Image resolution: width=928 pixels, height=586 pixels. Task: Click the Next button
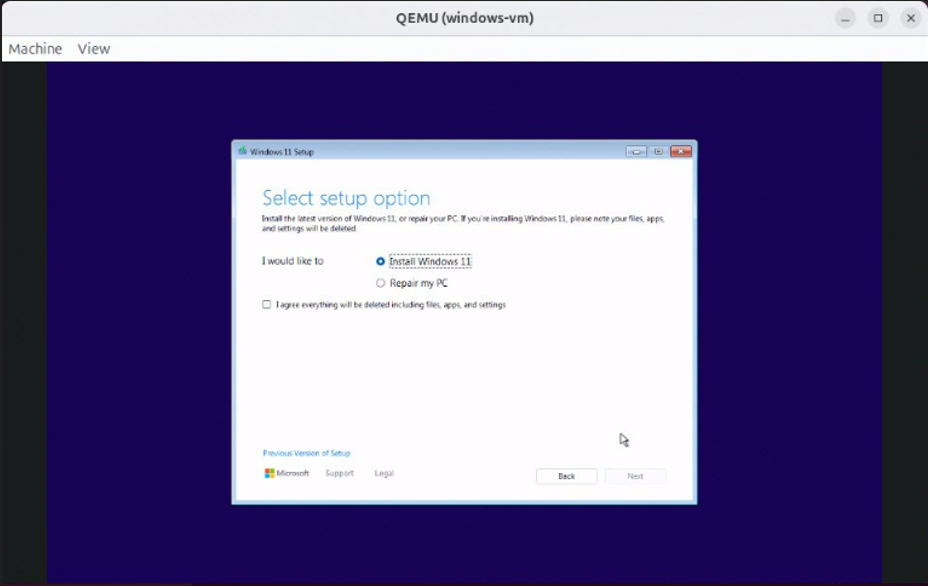tap(636, 475)
